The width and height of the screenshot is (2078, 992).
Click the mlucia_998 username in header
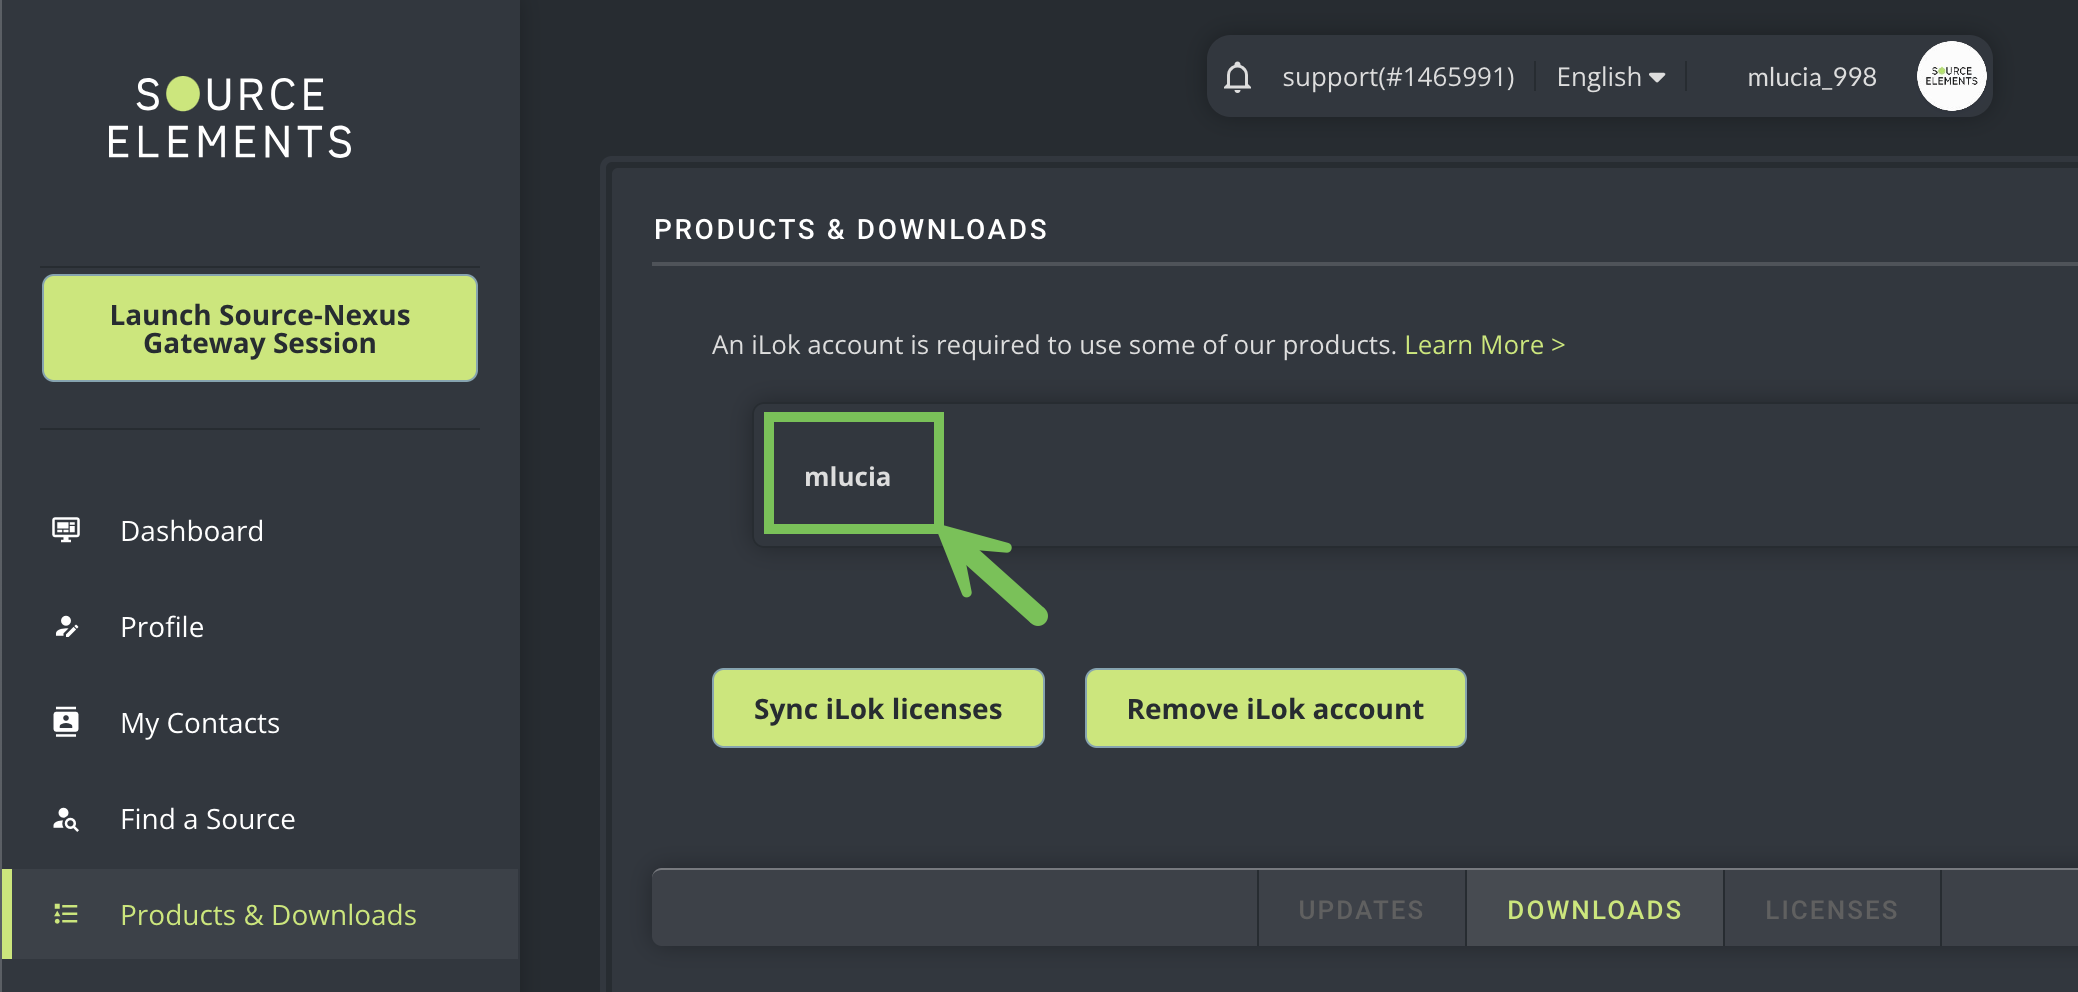click(x=1811, y=77)
